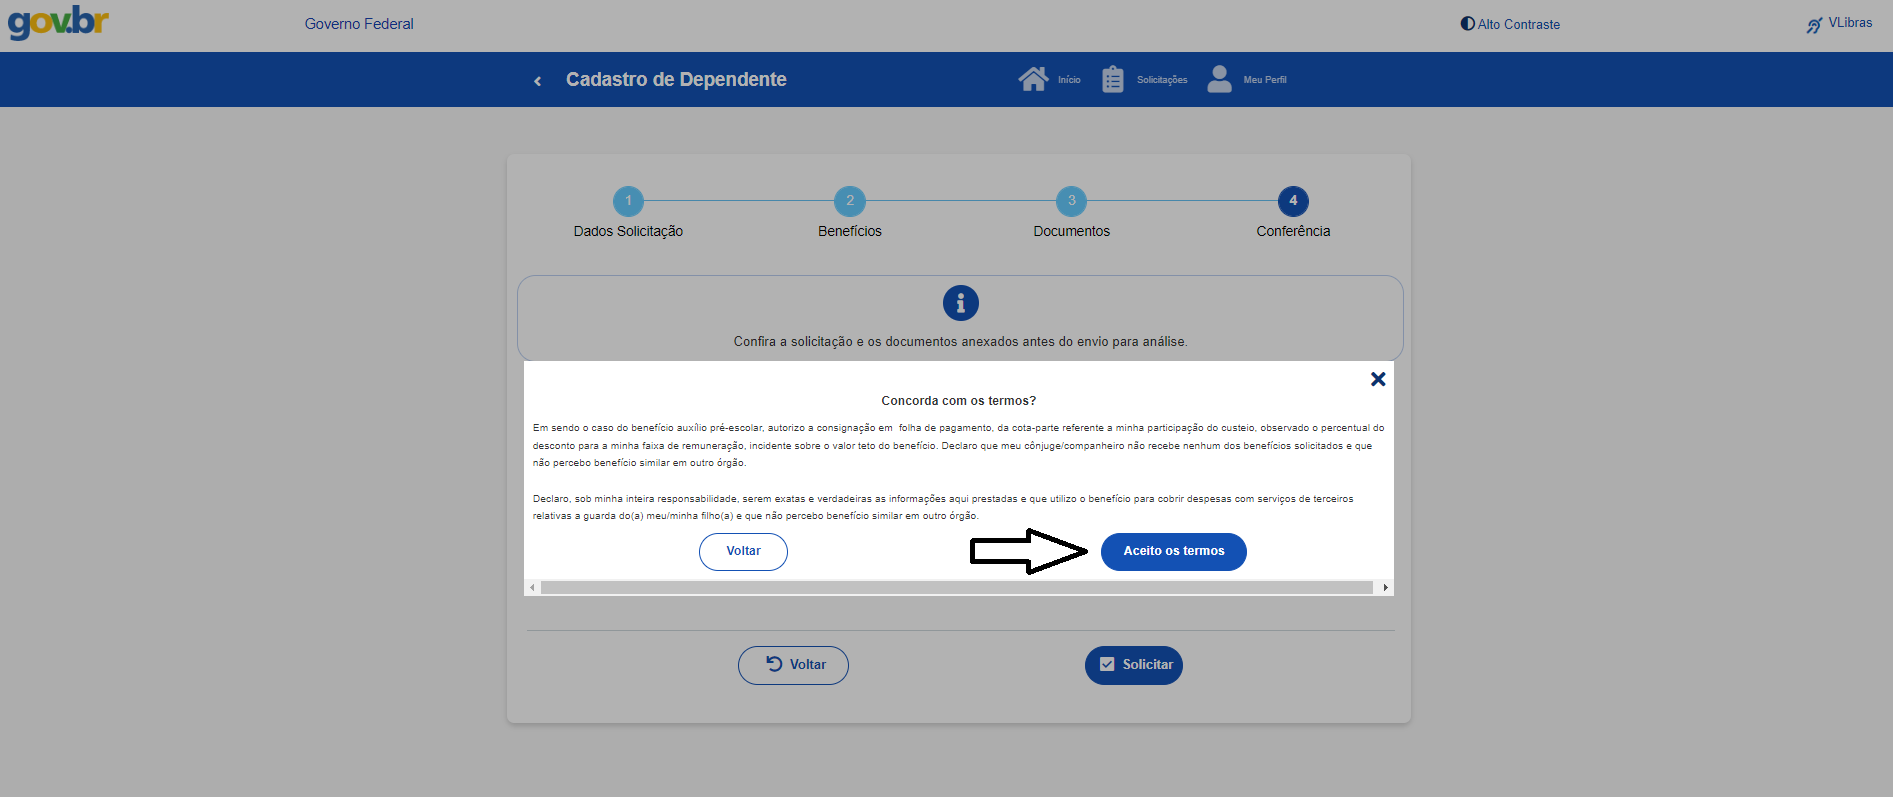Viewport: 1893px width, 797px height.
Task: Select step 2 Benefícios
Action: click(x=850, y=201)
